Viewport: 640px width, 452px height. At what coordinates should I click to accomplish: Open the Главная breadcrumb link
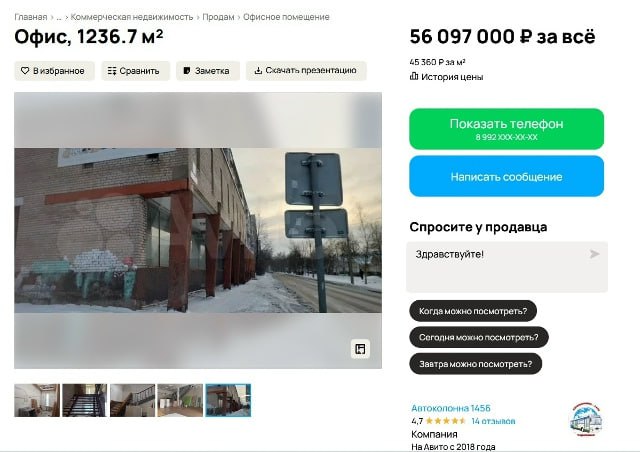(x=31, y=17)
